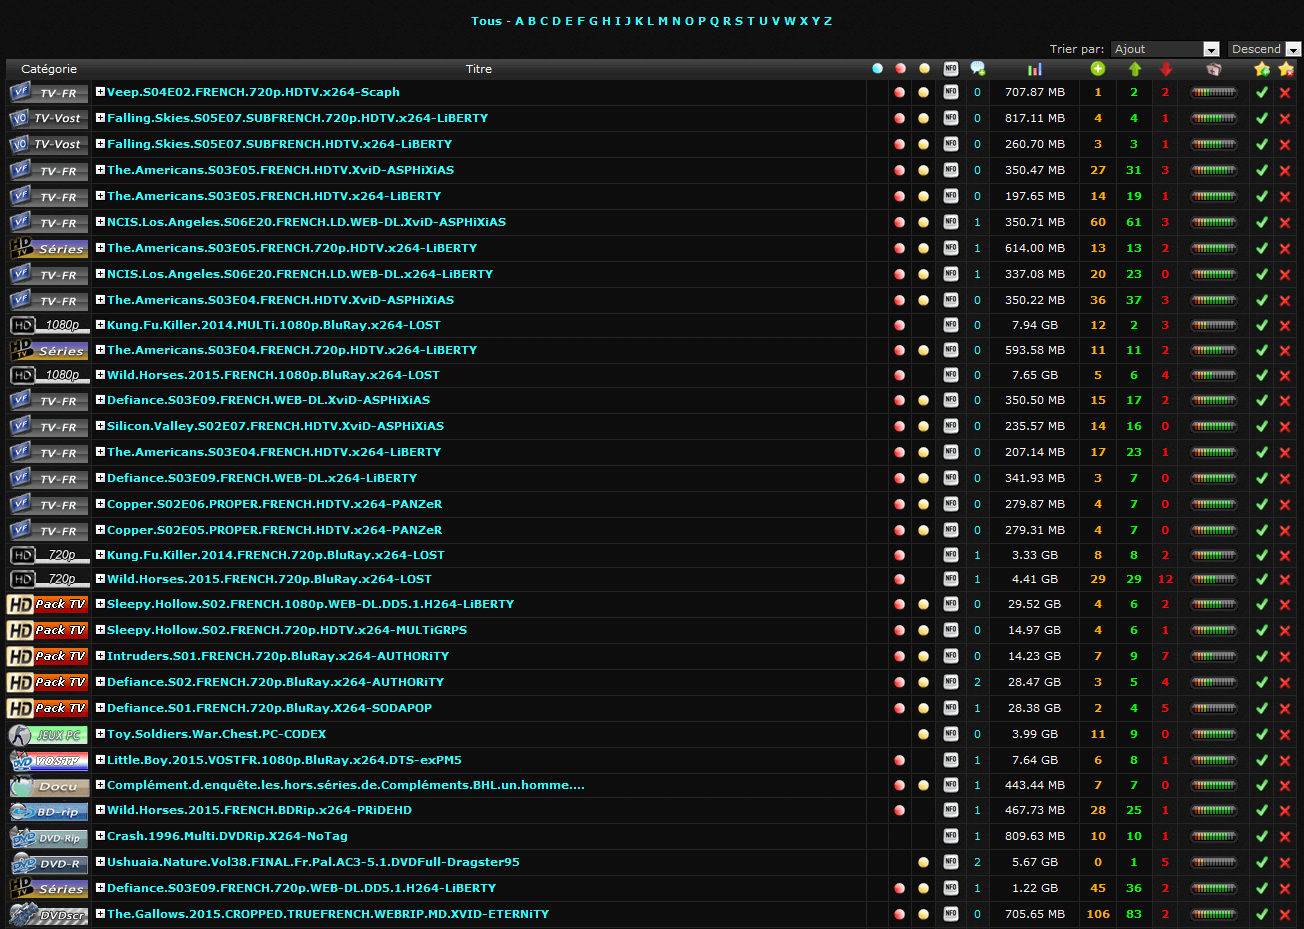Viewport: 1304px width, 929px height.
Task: Click the red X for Crash.1996.Multi.DVDRip
Action: coord(1285,836)
